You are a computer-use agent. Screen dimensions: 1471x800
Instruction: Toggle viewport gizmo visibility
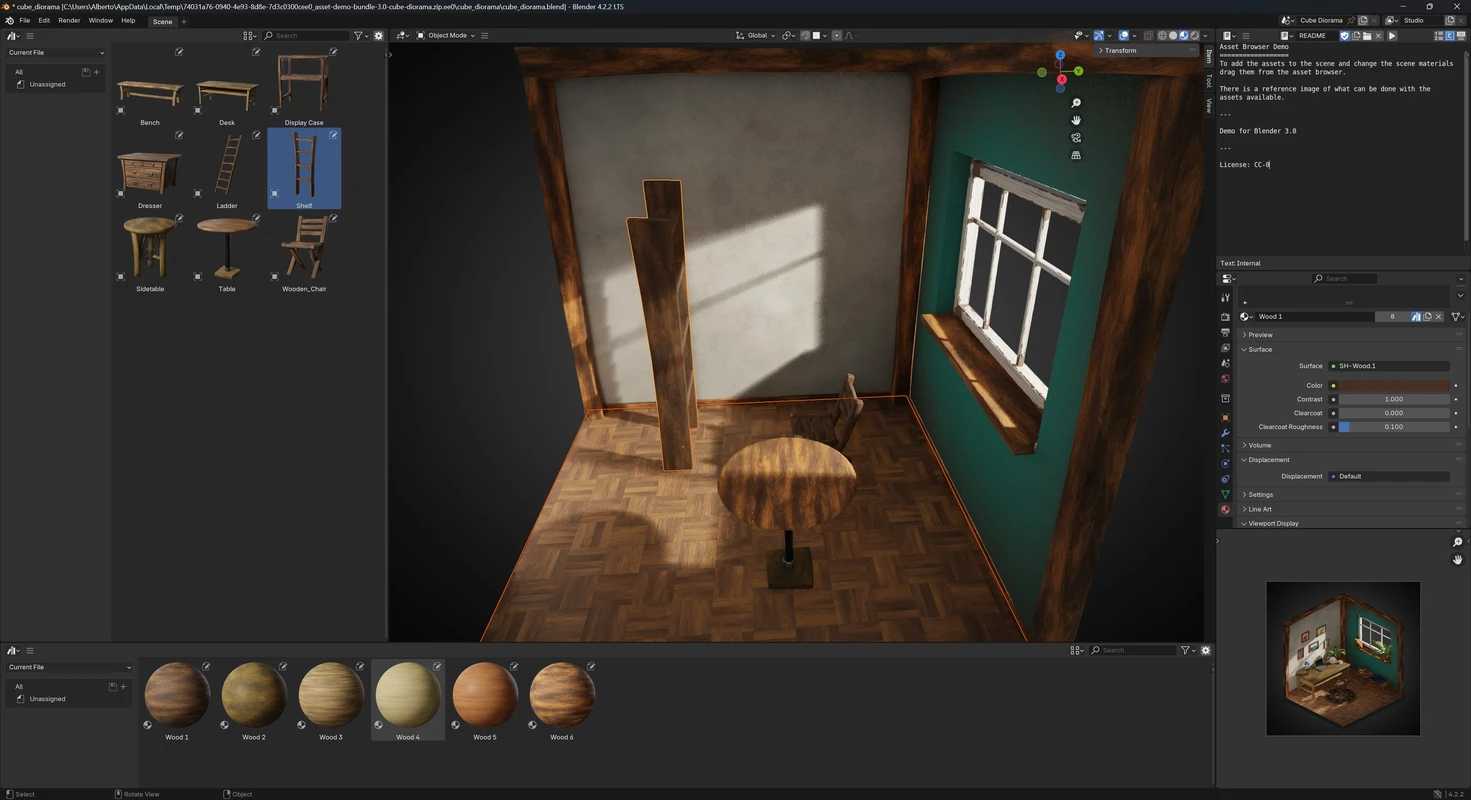tap(1099, 36)
